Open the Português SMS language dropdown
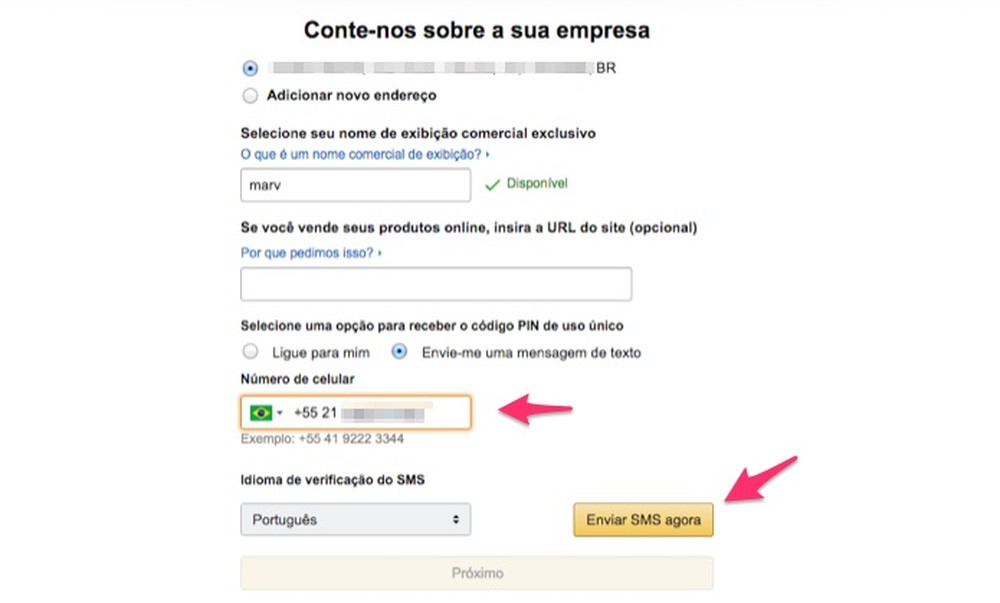This screenshot has height=603, width=1000. click(x=355, y=519)
